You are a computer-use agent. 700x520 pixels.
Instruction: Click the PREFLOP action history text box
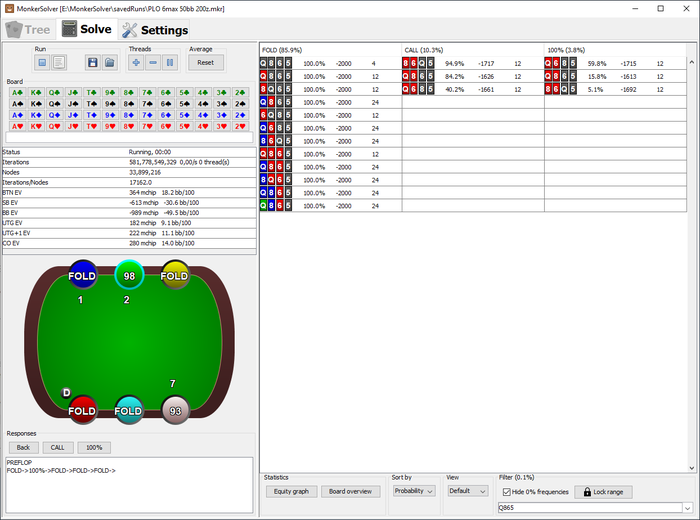[129, 485]
